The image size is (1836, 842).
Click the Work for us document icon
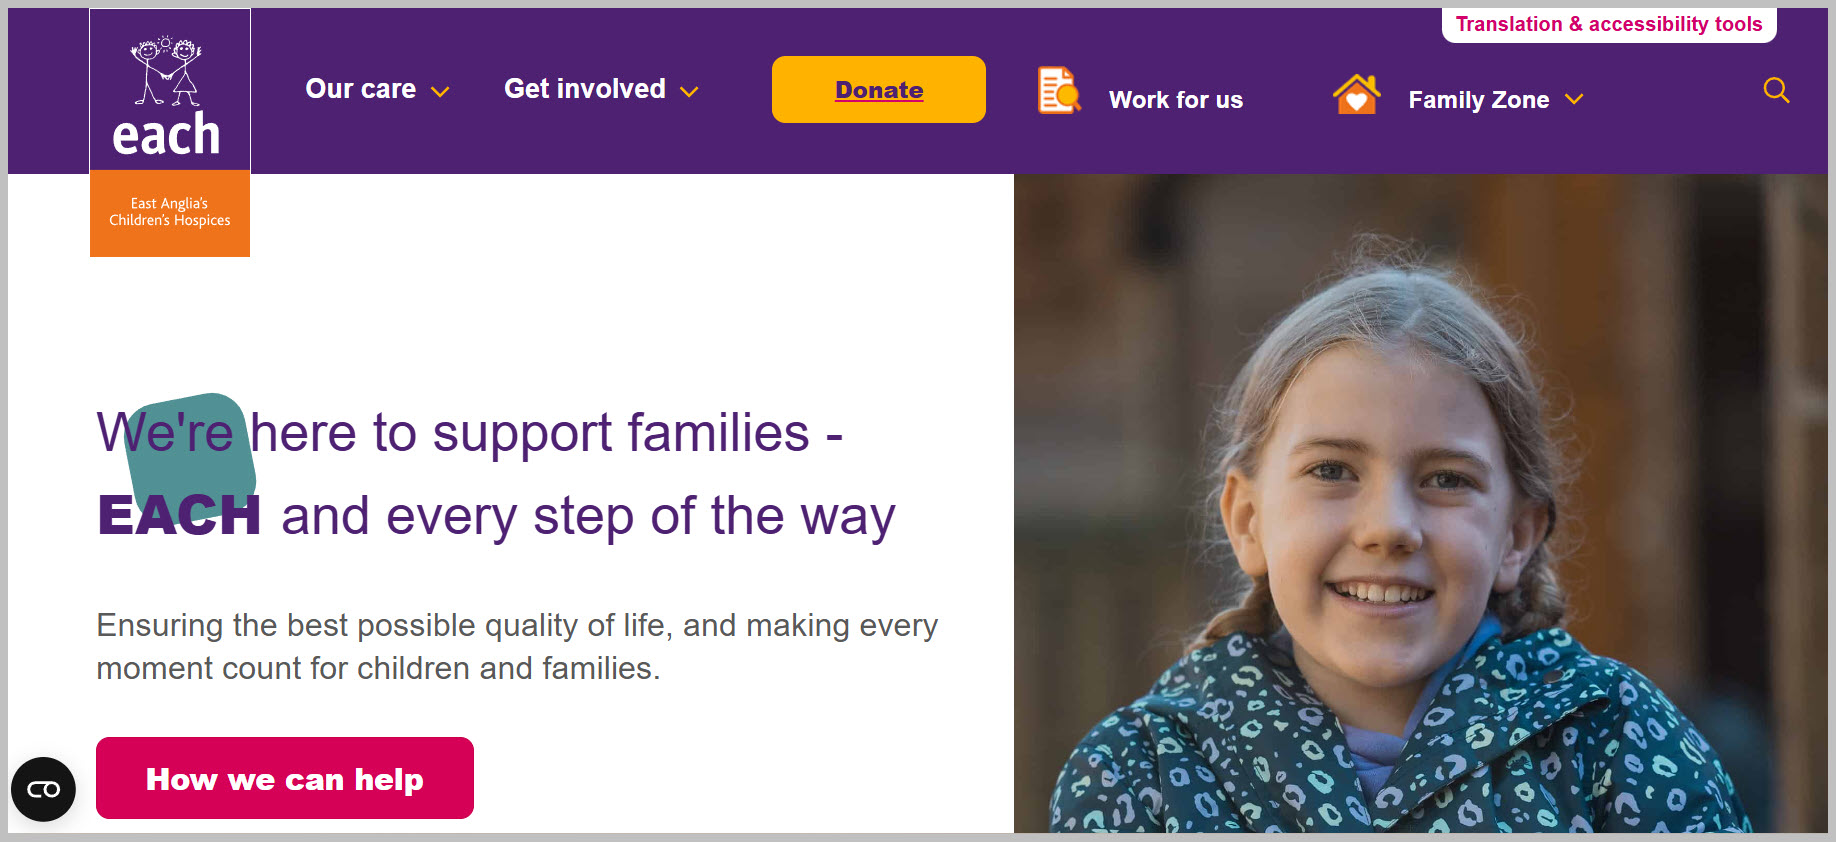(1059, 90)
